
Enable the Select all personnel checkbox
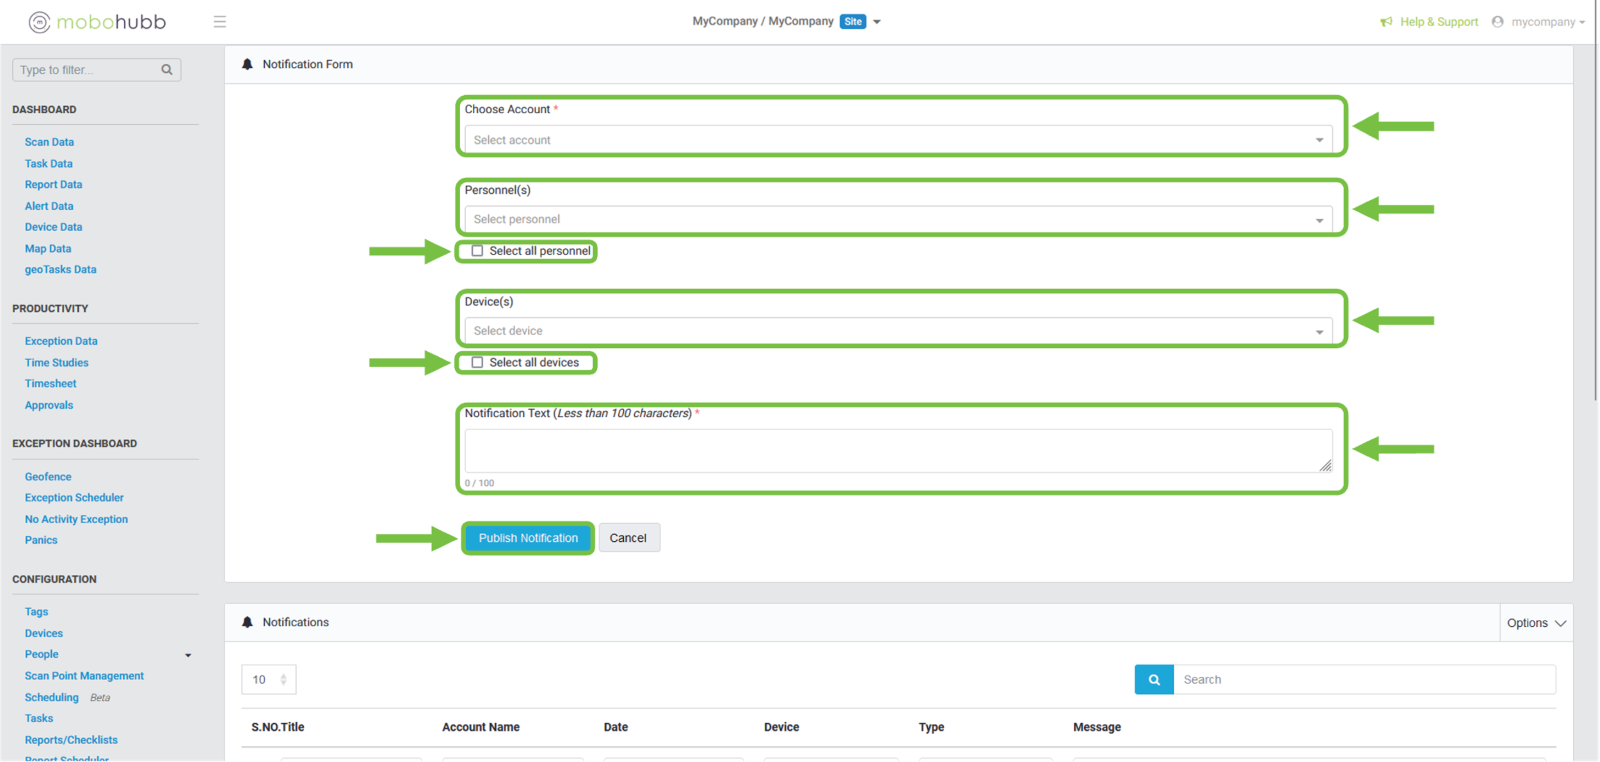click(x=478, y=251)
